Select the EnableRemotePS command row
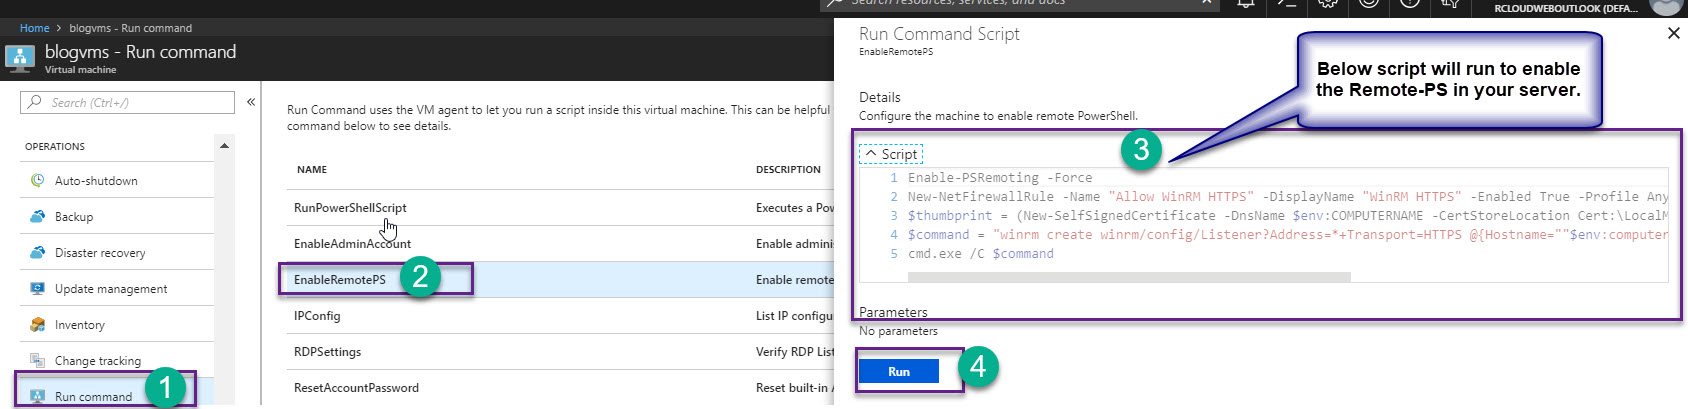The width and height of the screenshot is (1688, 409). [340, 280]
